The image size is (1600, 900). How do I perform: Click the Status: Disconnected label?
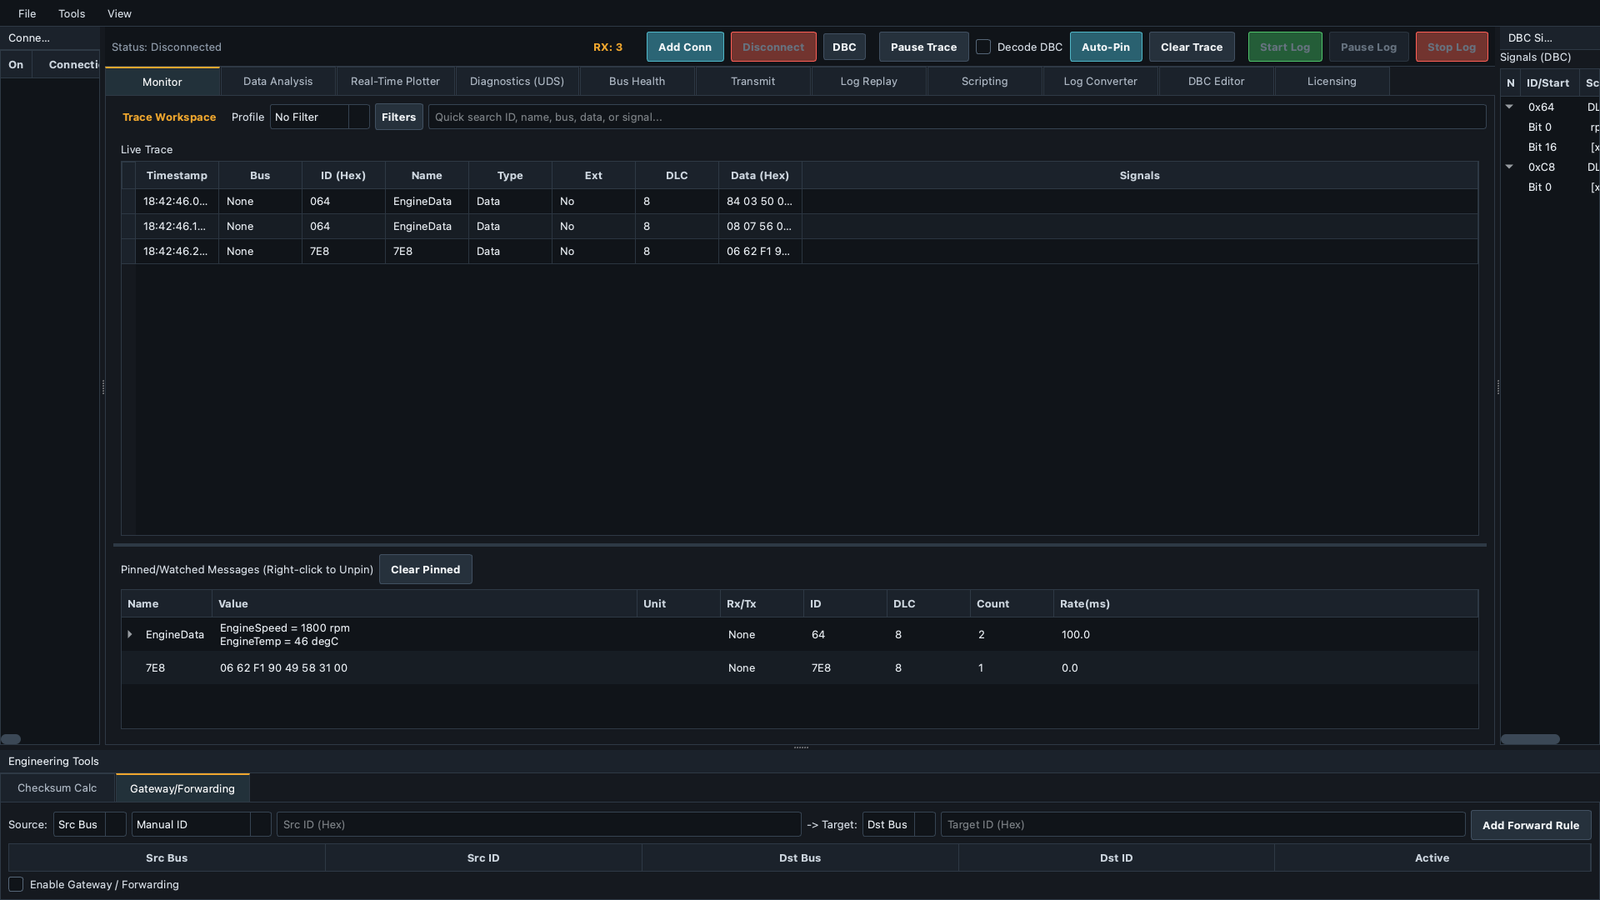point(167,47)
